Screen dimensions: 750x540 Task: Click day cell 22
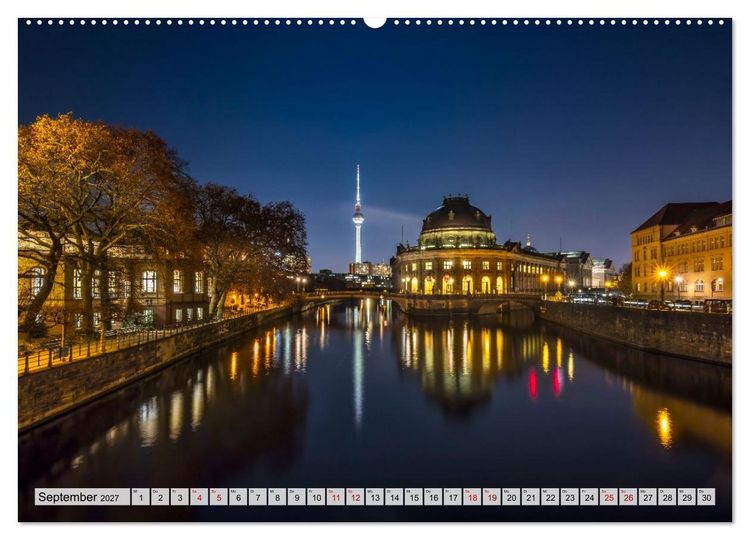551,496
